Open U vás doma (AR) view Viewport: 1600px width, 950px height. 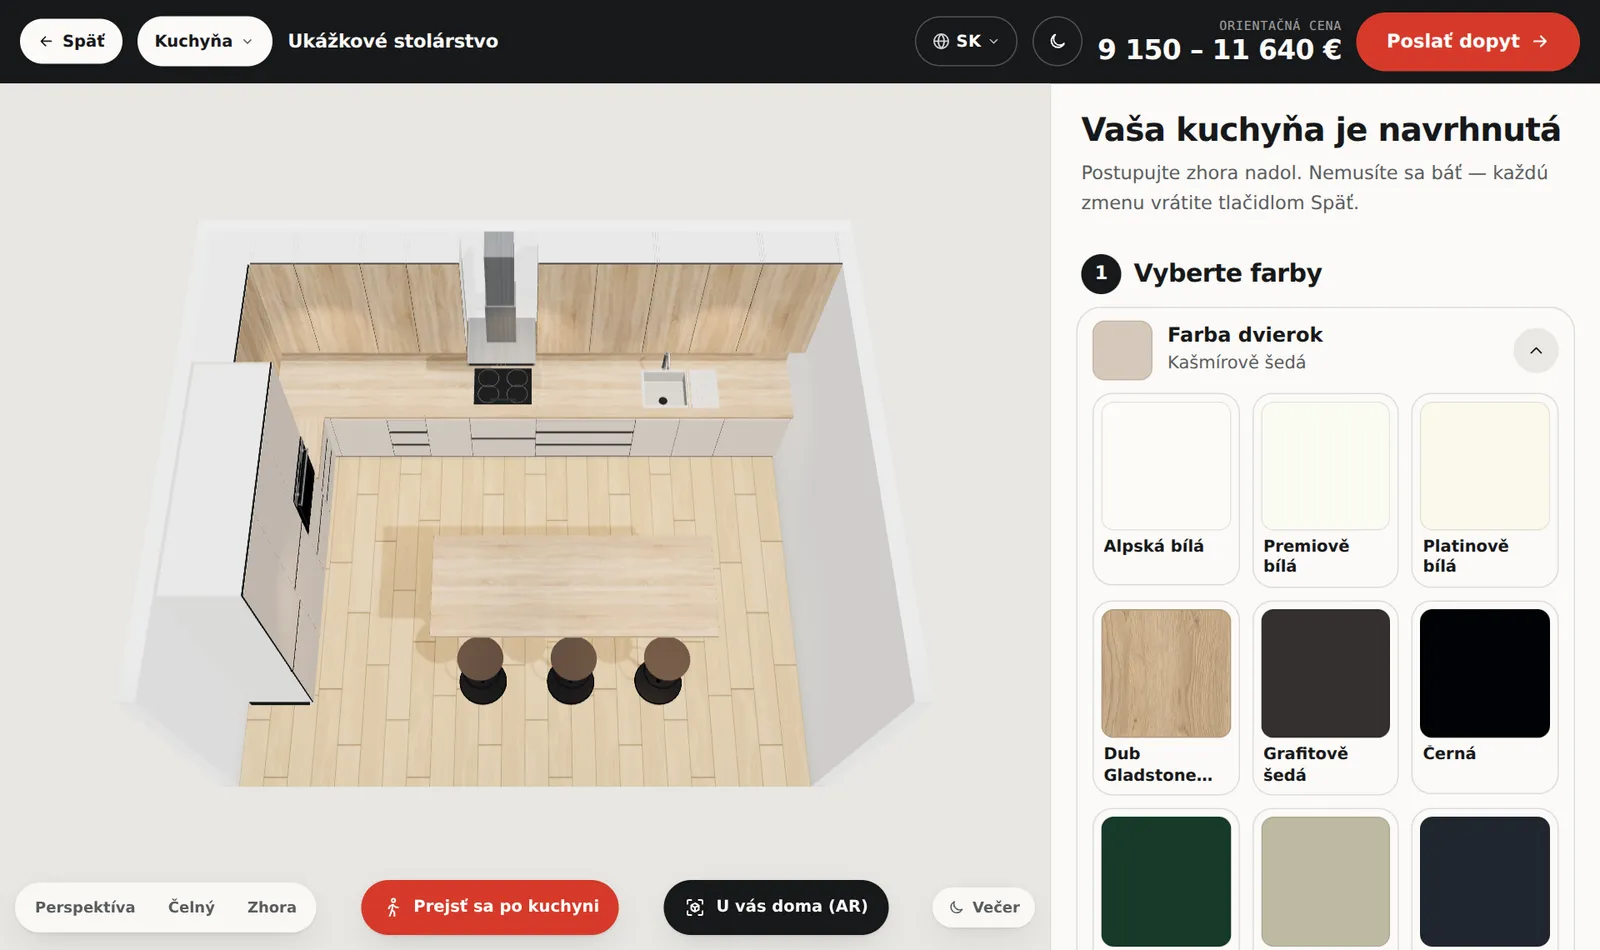pyautogui.click(x=776, y=907)
